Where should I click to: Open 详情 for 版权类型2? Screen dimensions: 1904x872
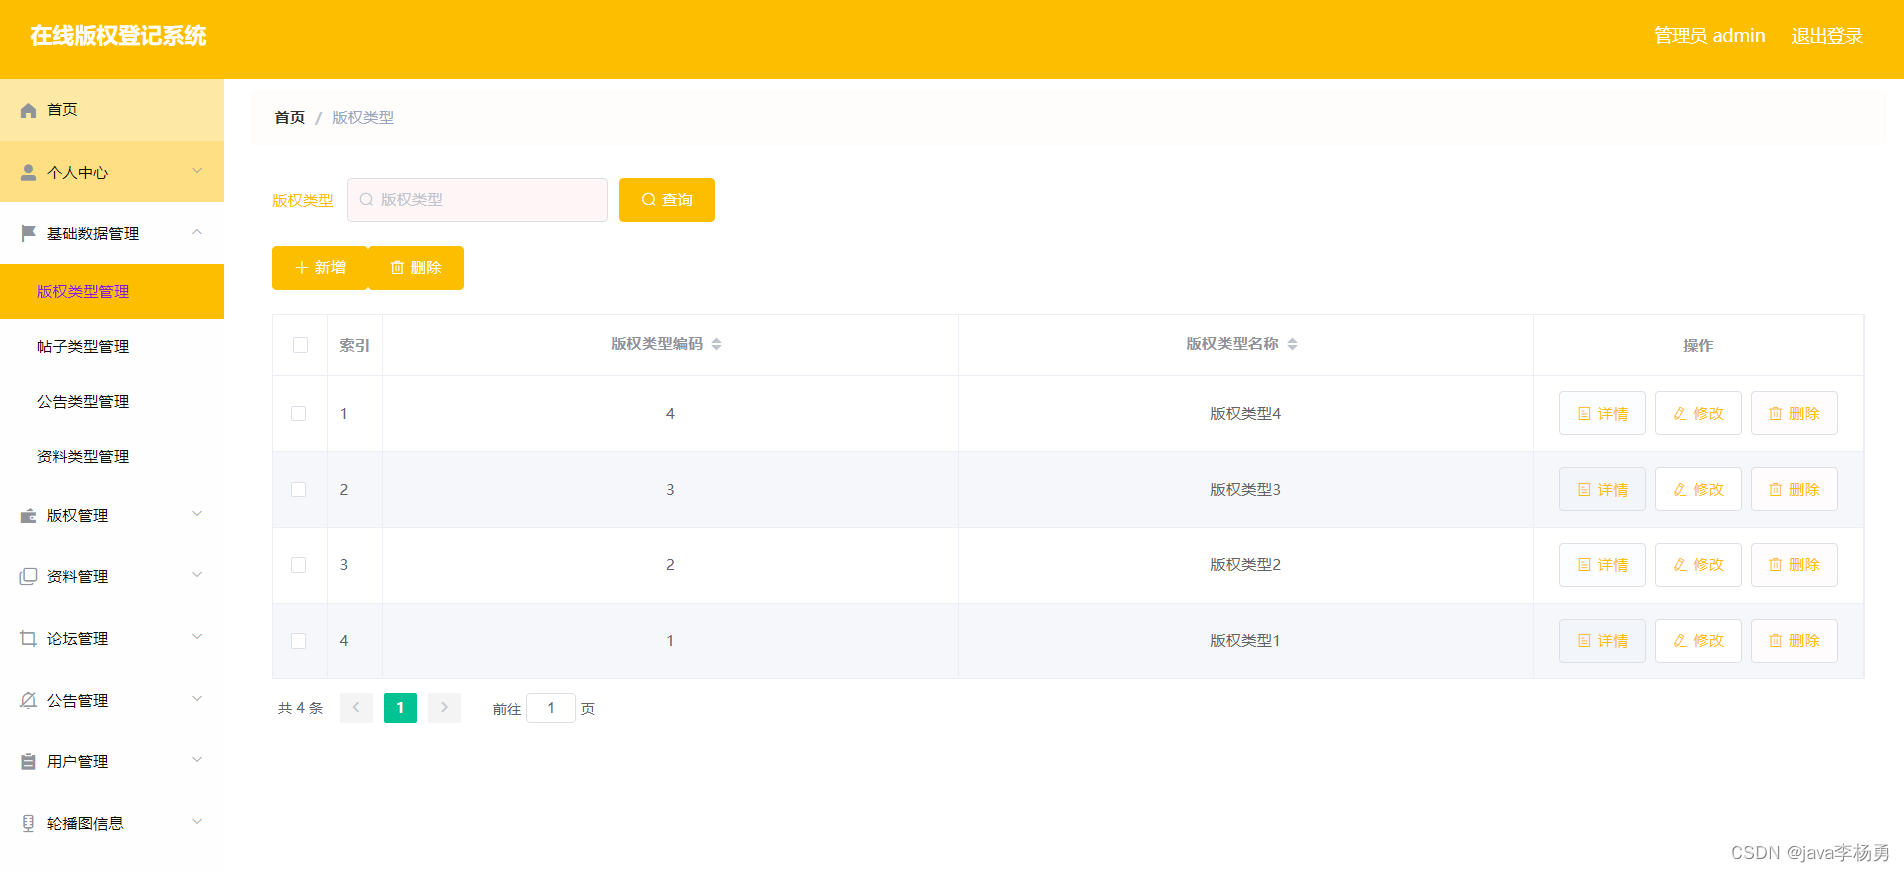[x=1602, y=565]
